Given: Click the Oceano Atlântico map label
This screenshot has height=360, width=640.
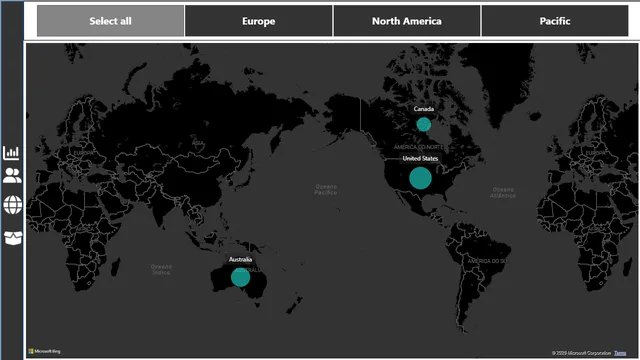Looking at the screenshot, I should [503, 193].
